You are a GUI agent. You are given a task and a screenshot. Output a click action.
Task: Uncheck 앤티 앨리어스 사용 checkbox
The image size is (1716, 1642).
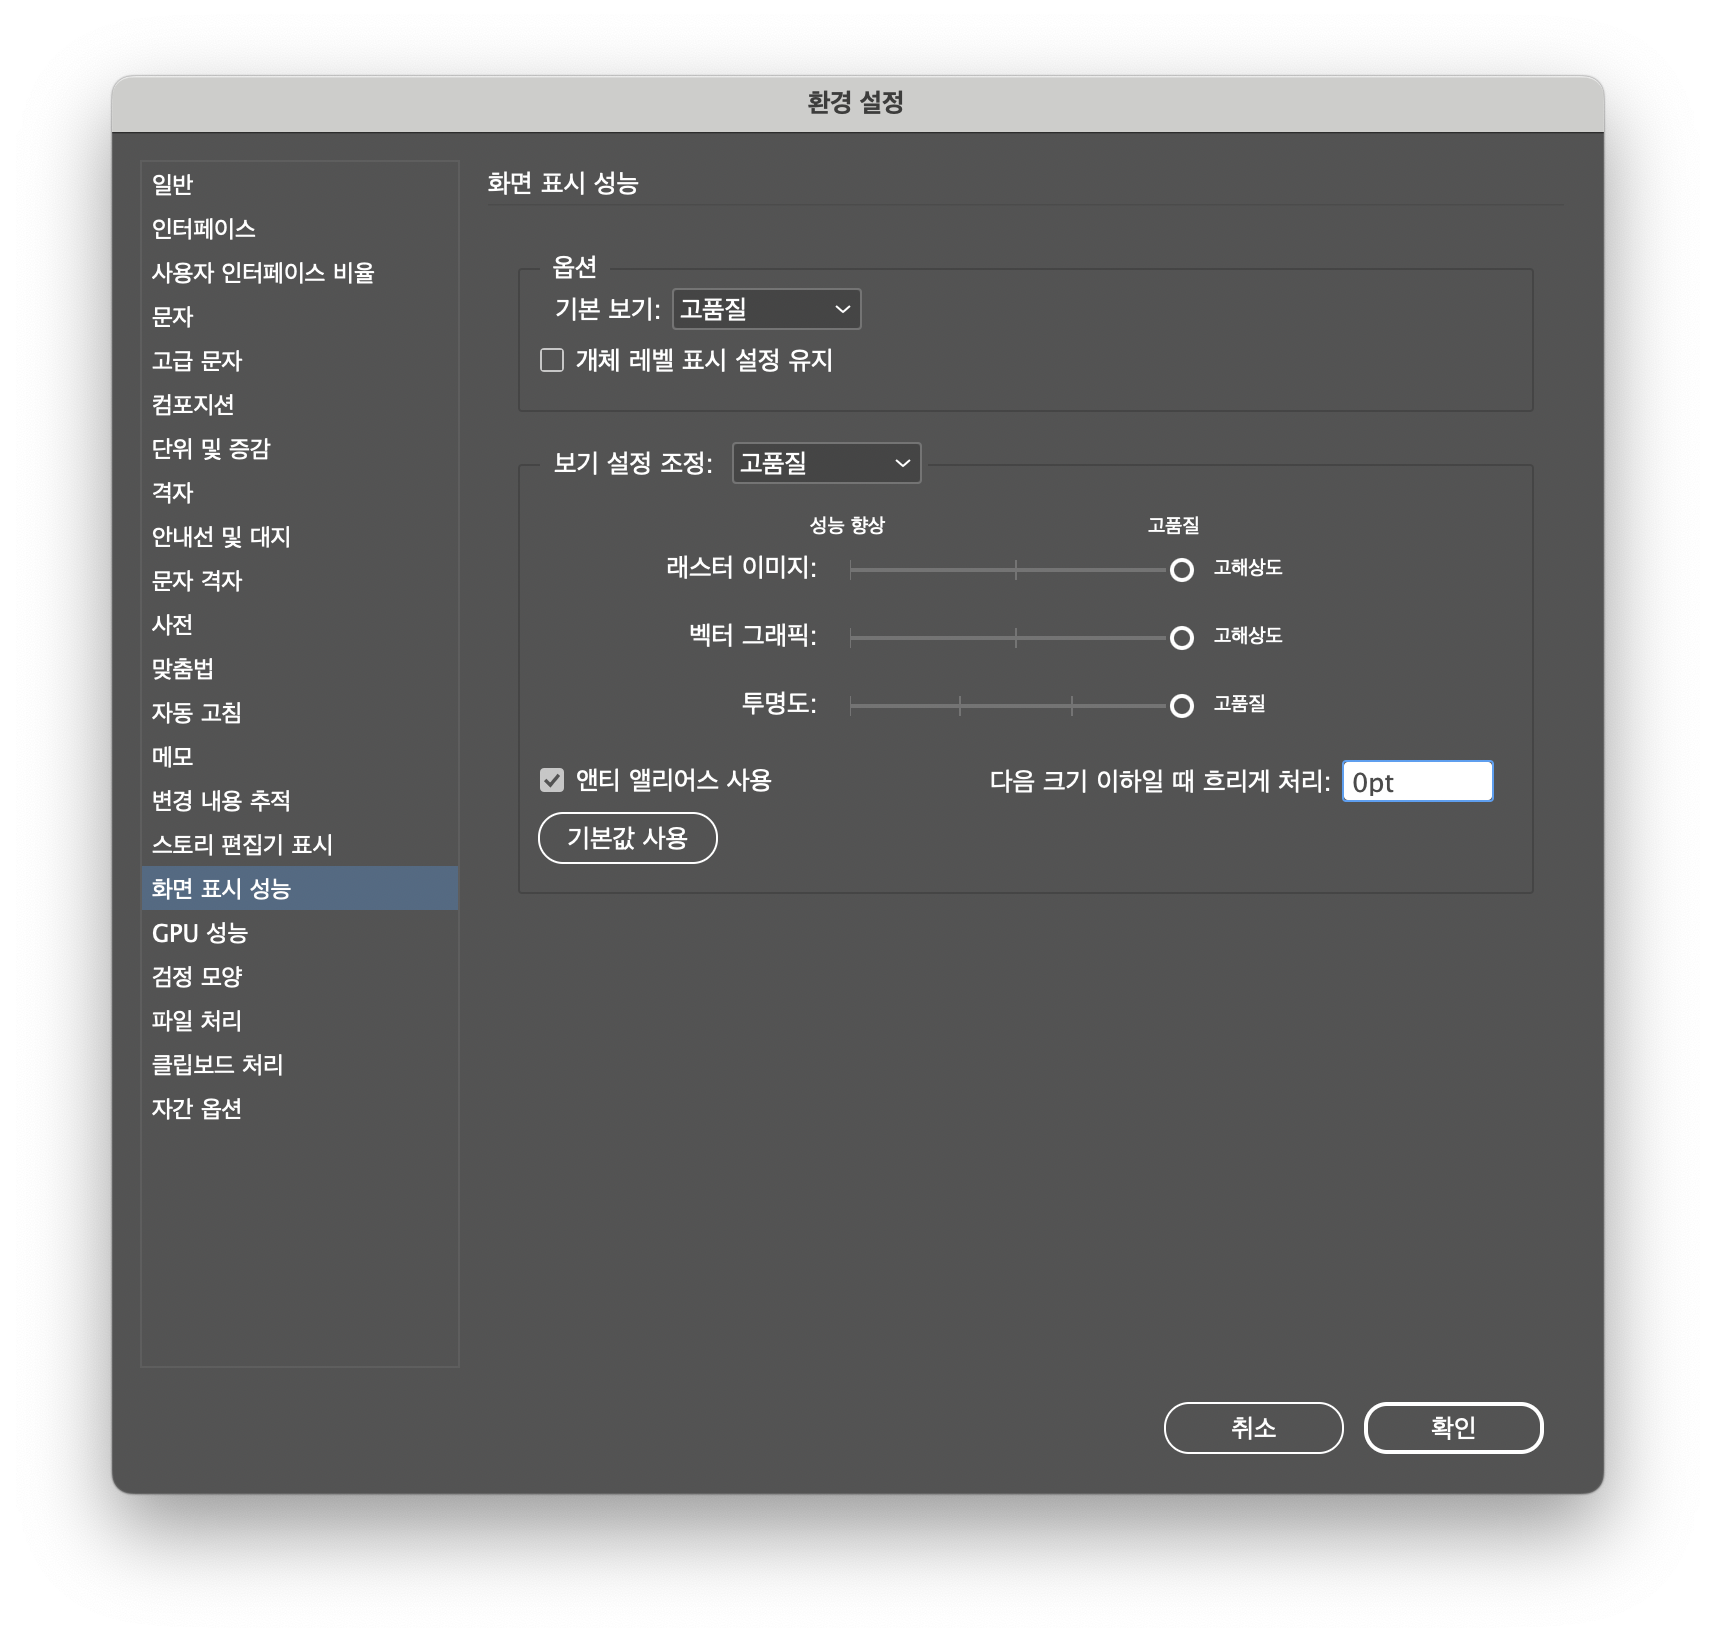552,780
